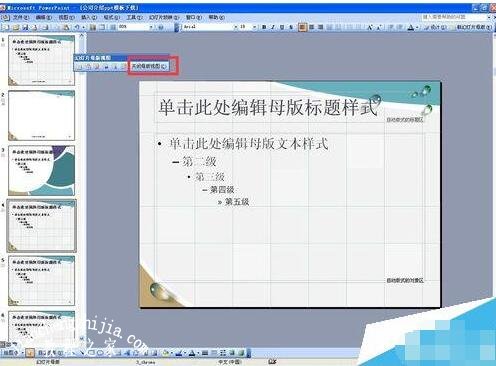496x366 pixels.
Task: Open the 自选图形 AutoShapes menu
Action: [51, 353]
